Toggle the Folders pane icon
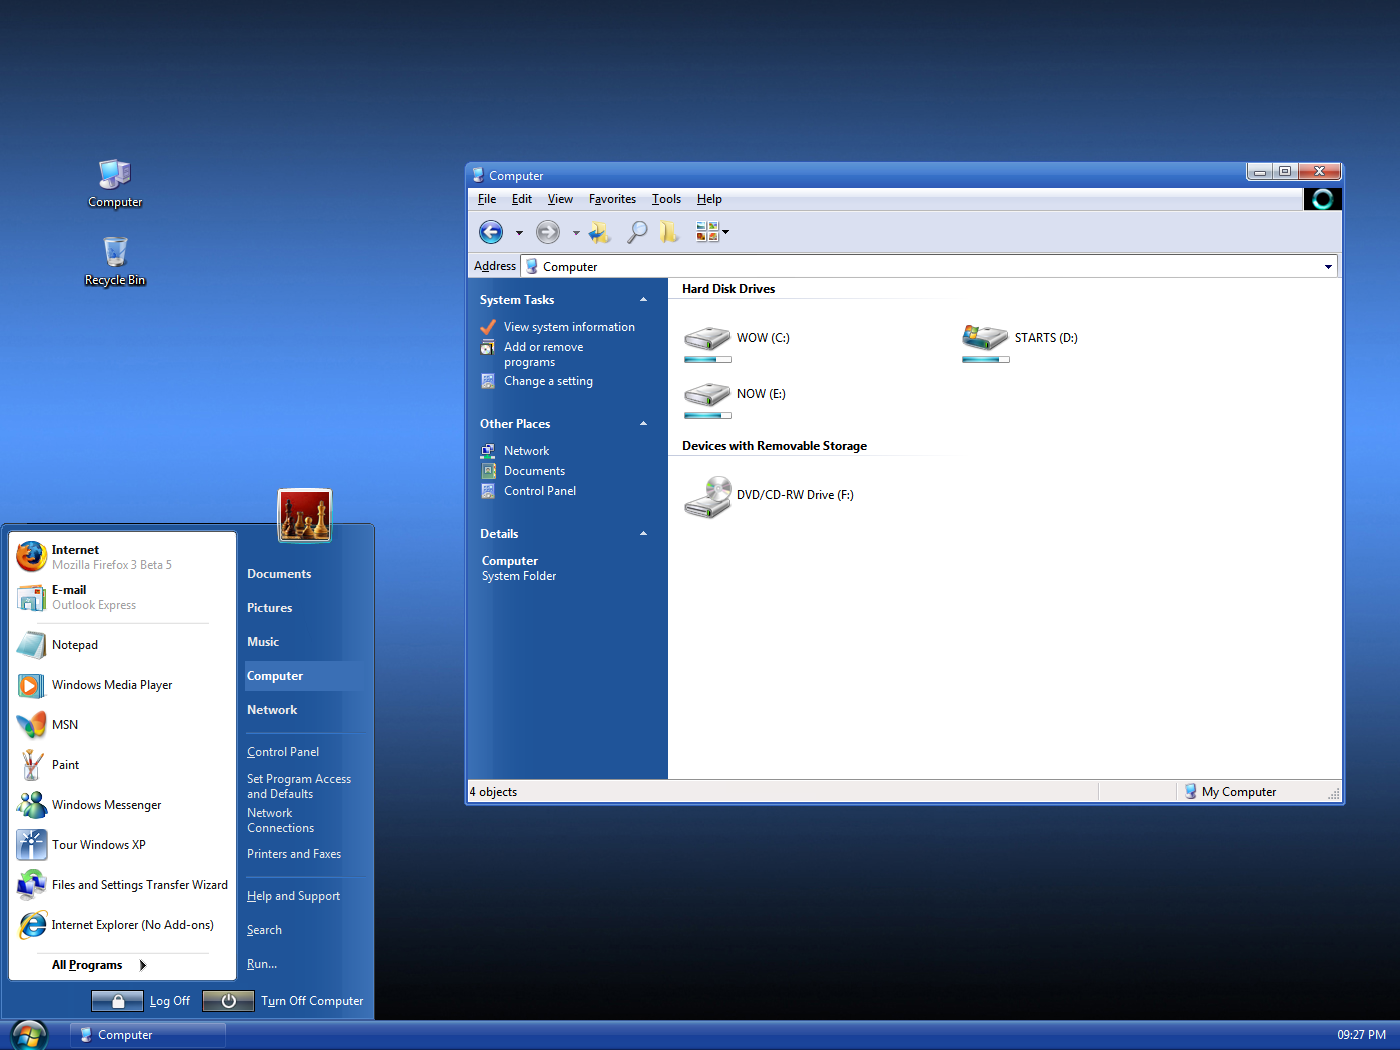The width and height of the screenshot is (1400, 1050). click(x=668, y=232)
